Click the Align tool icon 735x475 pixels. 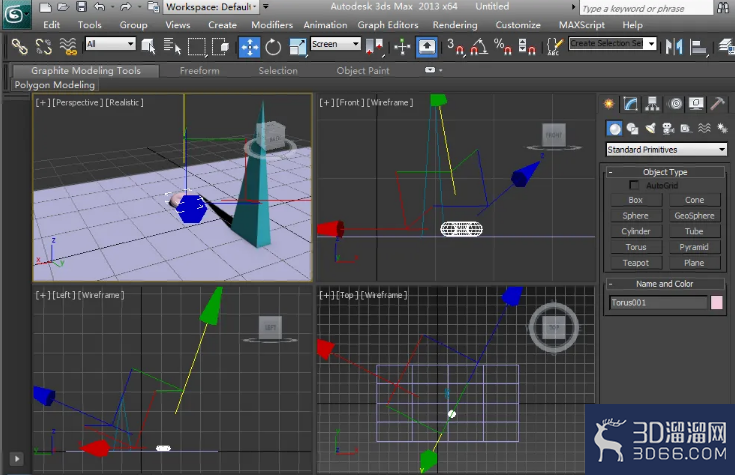click(698, 47)
